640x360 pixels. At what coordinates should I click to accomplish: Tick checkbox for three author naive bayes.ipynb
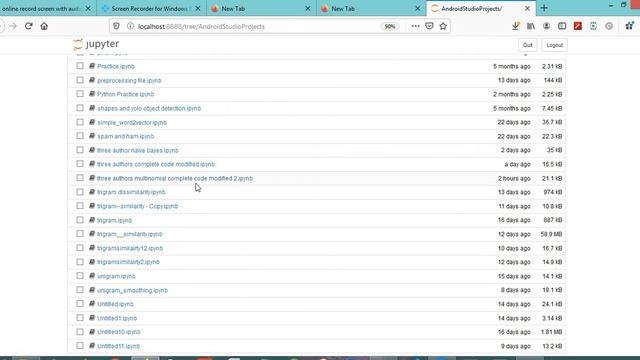pyautogui.click(x=80, y=150)
